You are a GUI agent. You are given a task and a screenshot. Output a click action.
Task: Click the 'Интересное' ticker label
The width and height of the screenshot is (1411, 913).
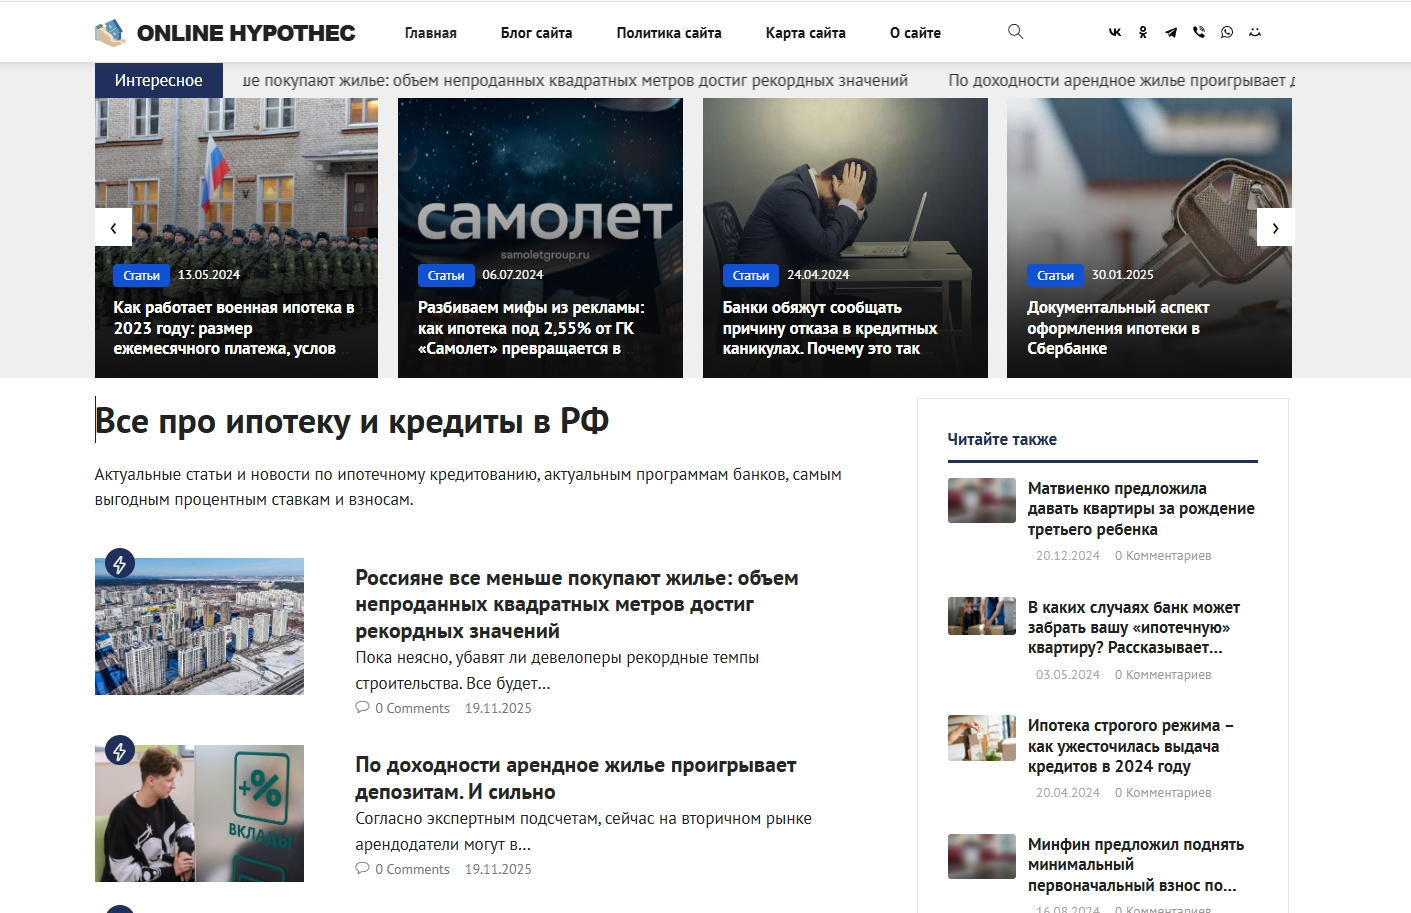[x=158, y=80]
